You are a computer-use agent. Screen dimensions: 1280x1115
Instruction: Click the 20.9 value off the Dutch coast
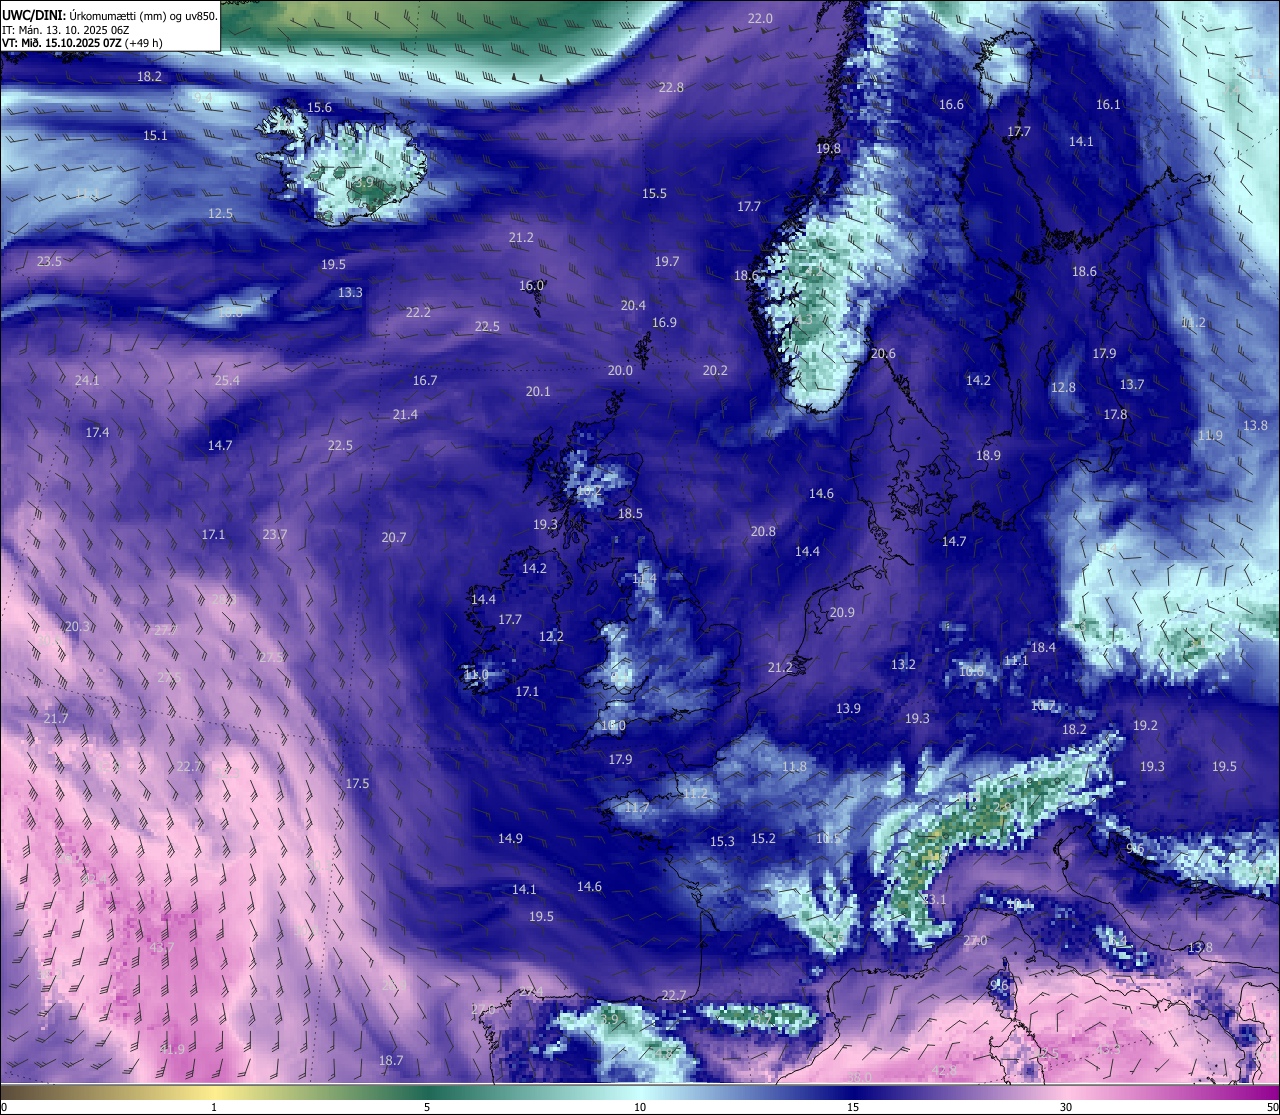pos(842,612)
